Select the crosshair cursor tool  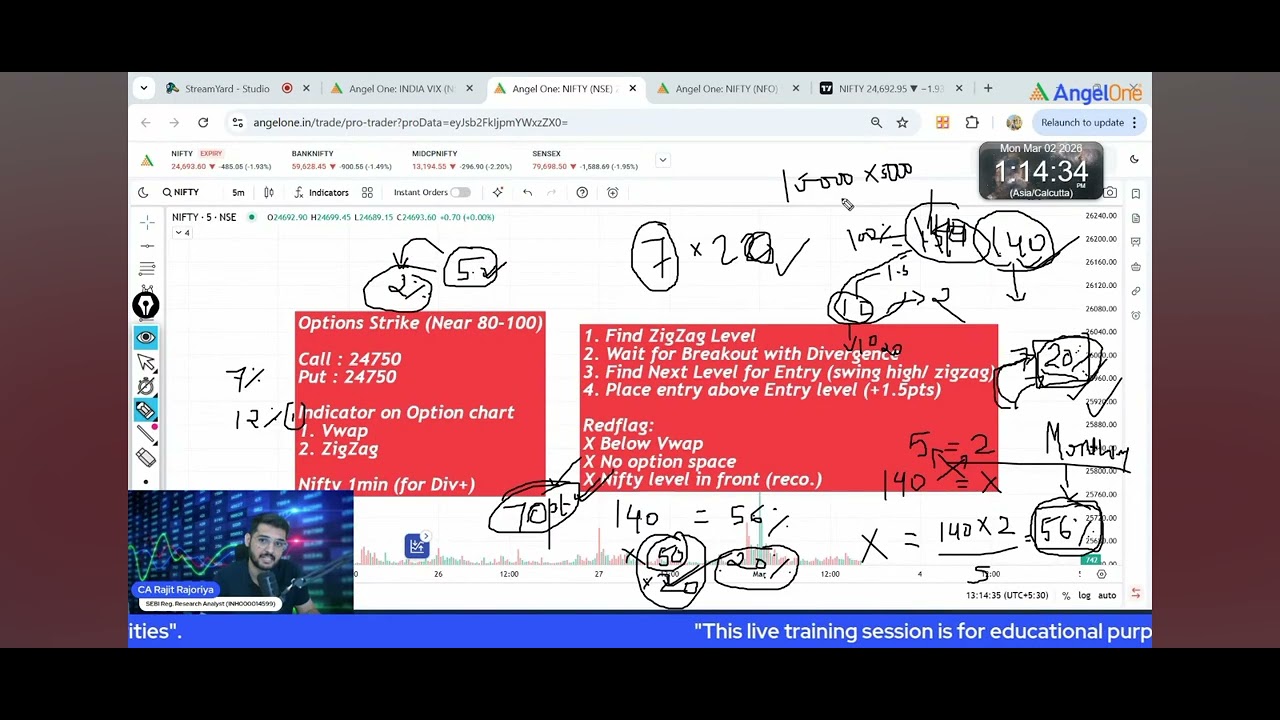[x=147, y=221]
